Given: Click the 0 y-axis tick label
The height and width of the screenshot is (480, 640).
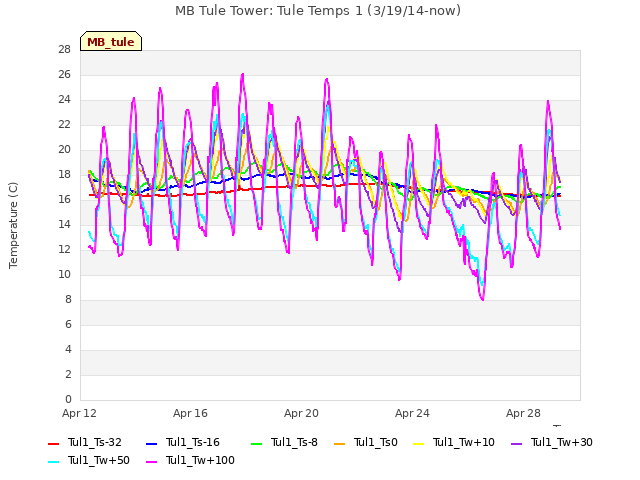Looking at the screenshot, I should pos(68,400).
